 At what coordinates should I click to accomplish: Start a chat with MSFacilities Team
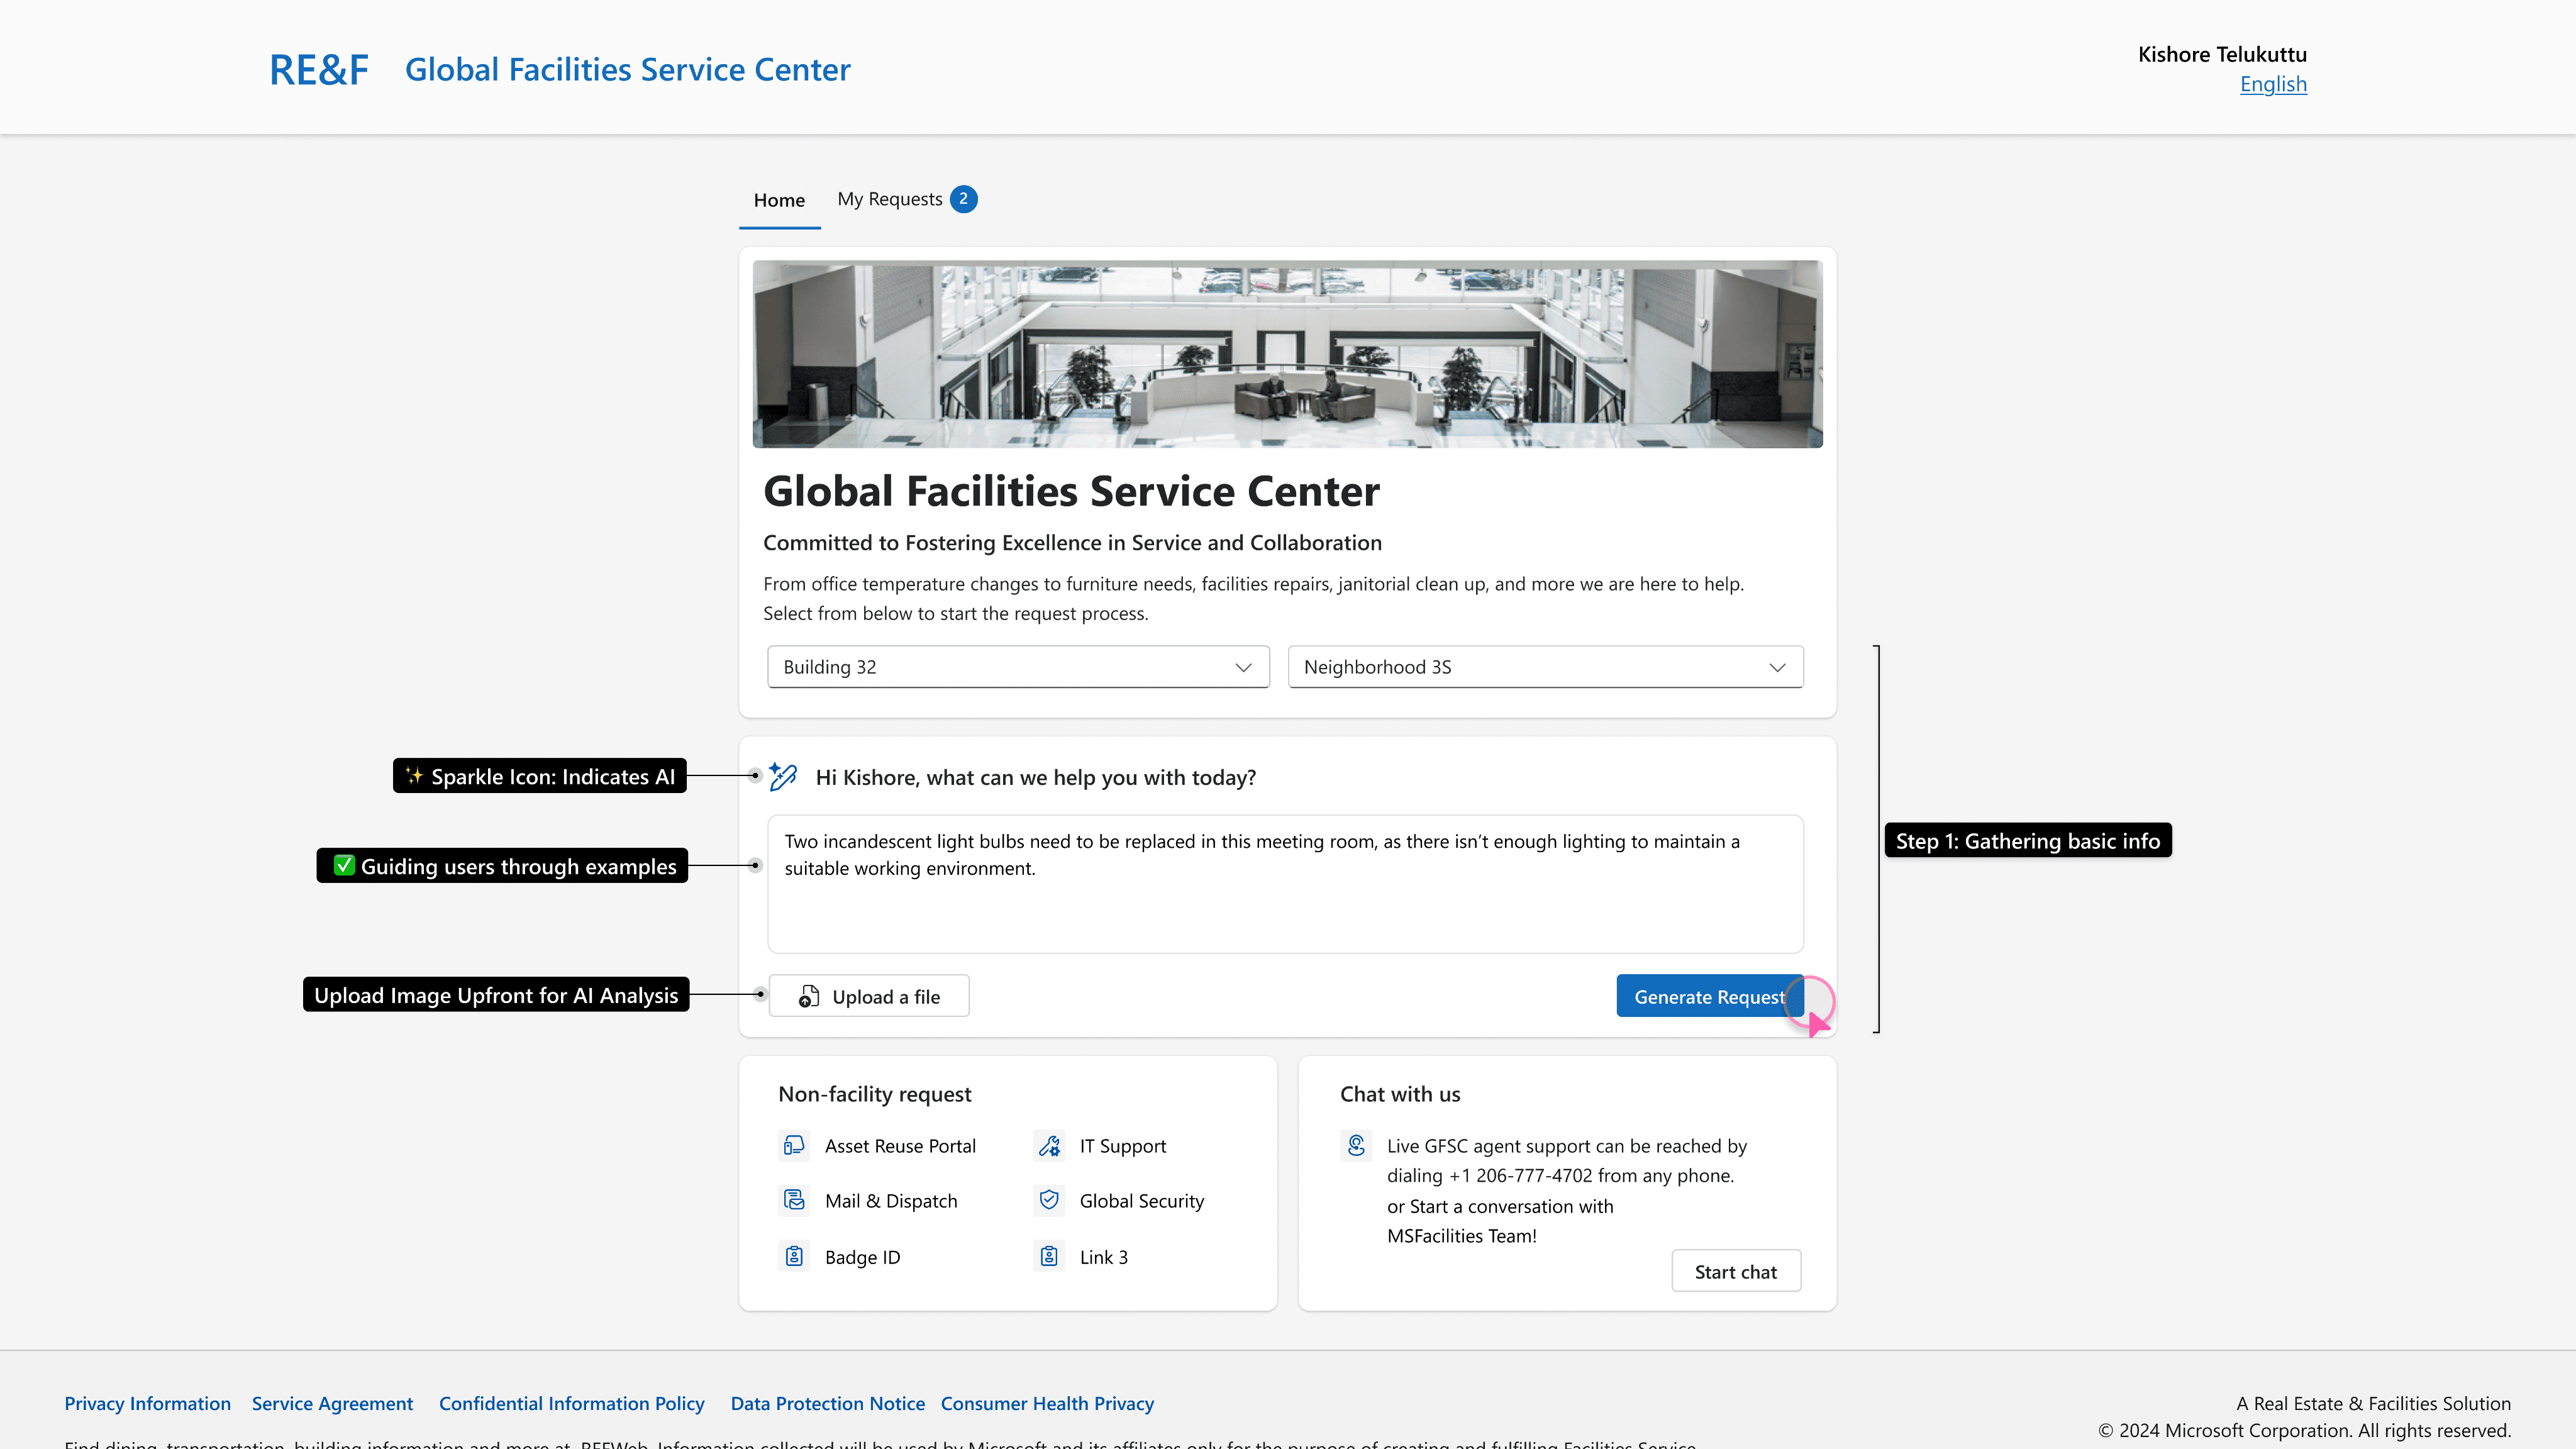pyautogui.click(x=1735, y=1271)
